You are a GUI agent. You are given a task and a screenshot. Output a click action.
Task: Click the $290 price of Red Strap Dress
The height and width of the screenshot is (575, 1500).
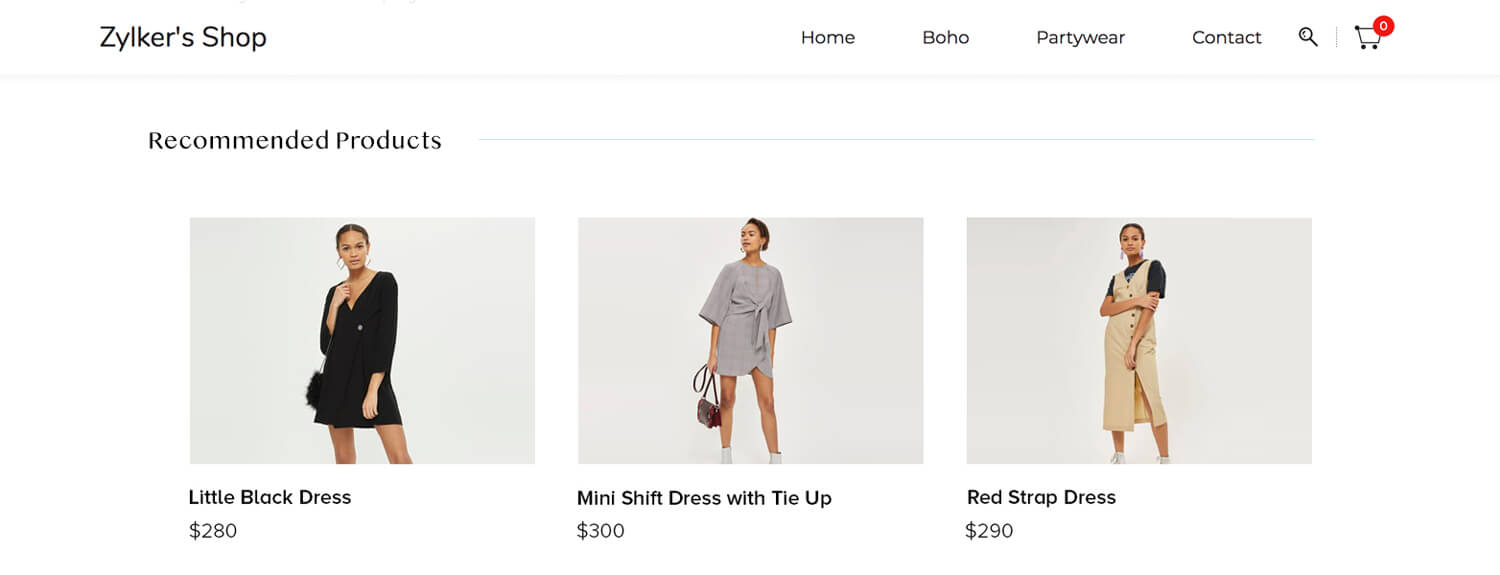click(x=989, y=531)
